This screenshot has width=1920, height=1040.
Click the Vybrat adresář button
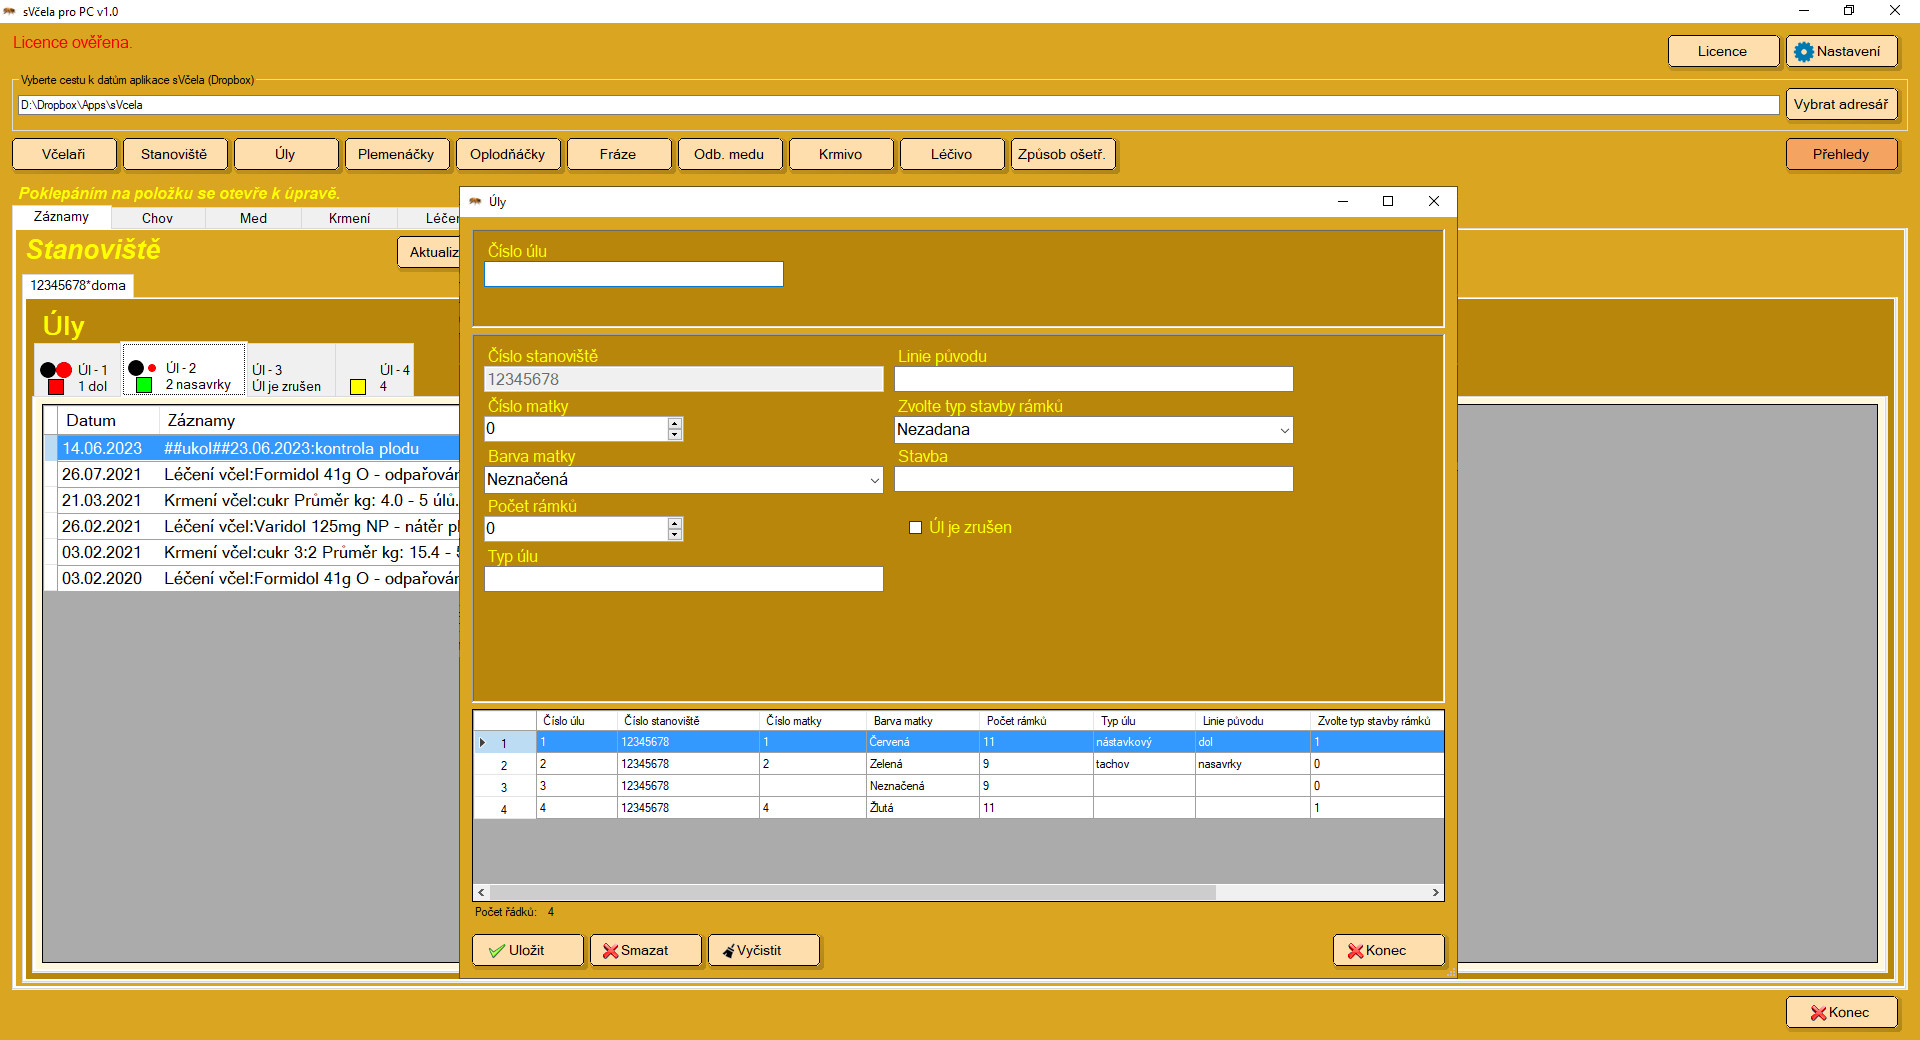click(x=1841, y=104)
